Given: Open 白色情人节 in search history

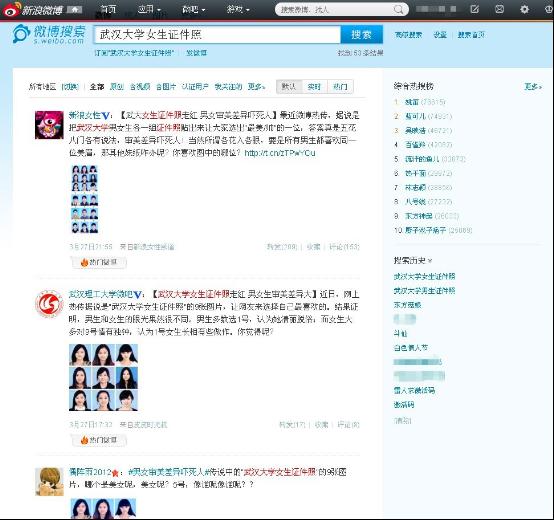Looking at the screenshot, I should pyautogui.click(x=411, y=348).
